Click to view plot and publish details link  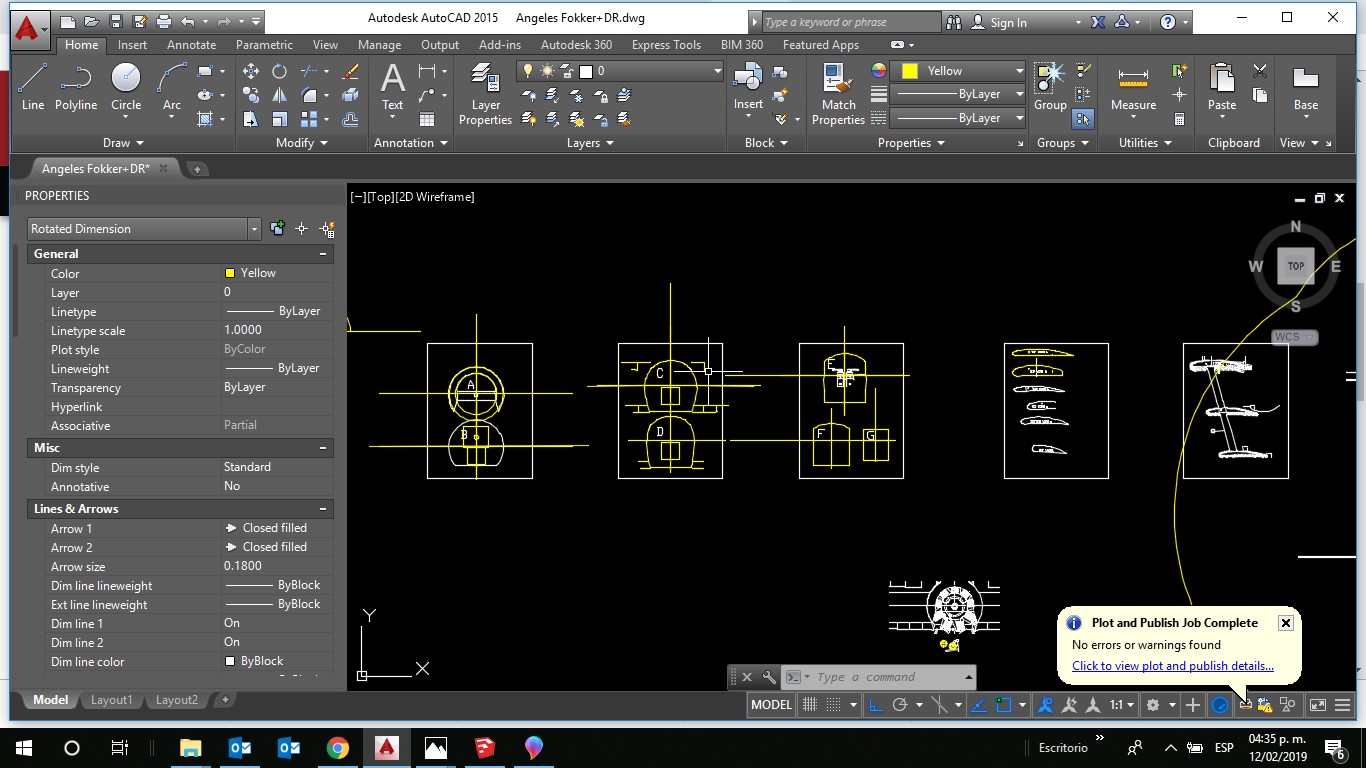point(1173,666)
